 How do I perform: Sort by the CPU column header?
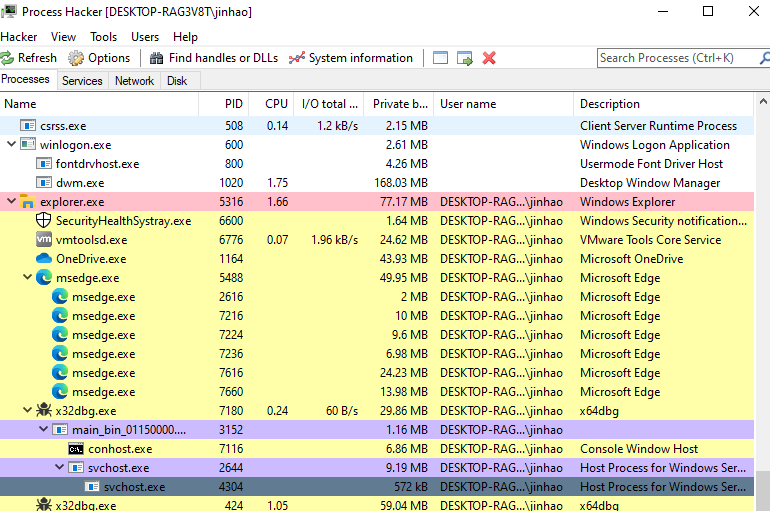point(276,104)
